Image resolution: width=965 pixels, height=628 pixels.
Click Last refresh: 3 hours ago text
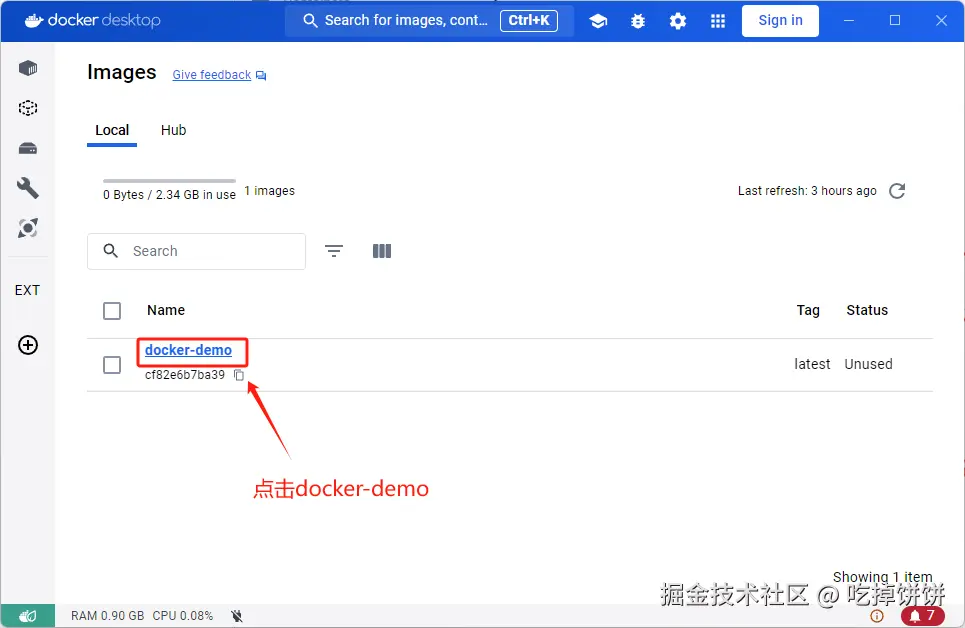tap(807, 191)
